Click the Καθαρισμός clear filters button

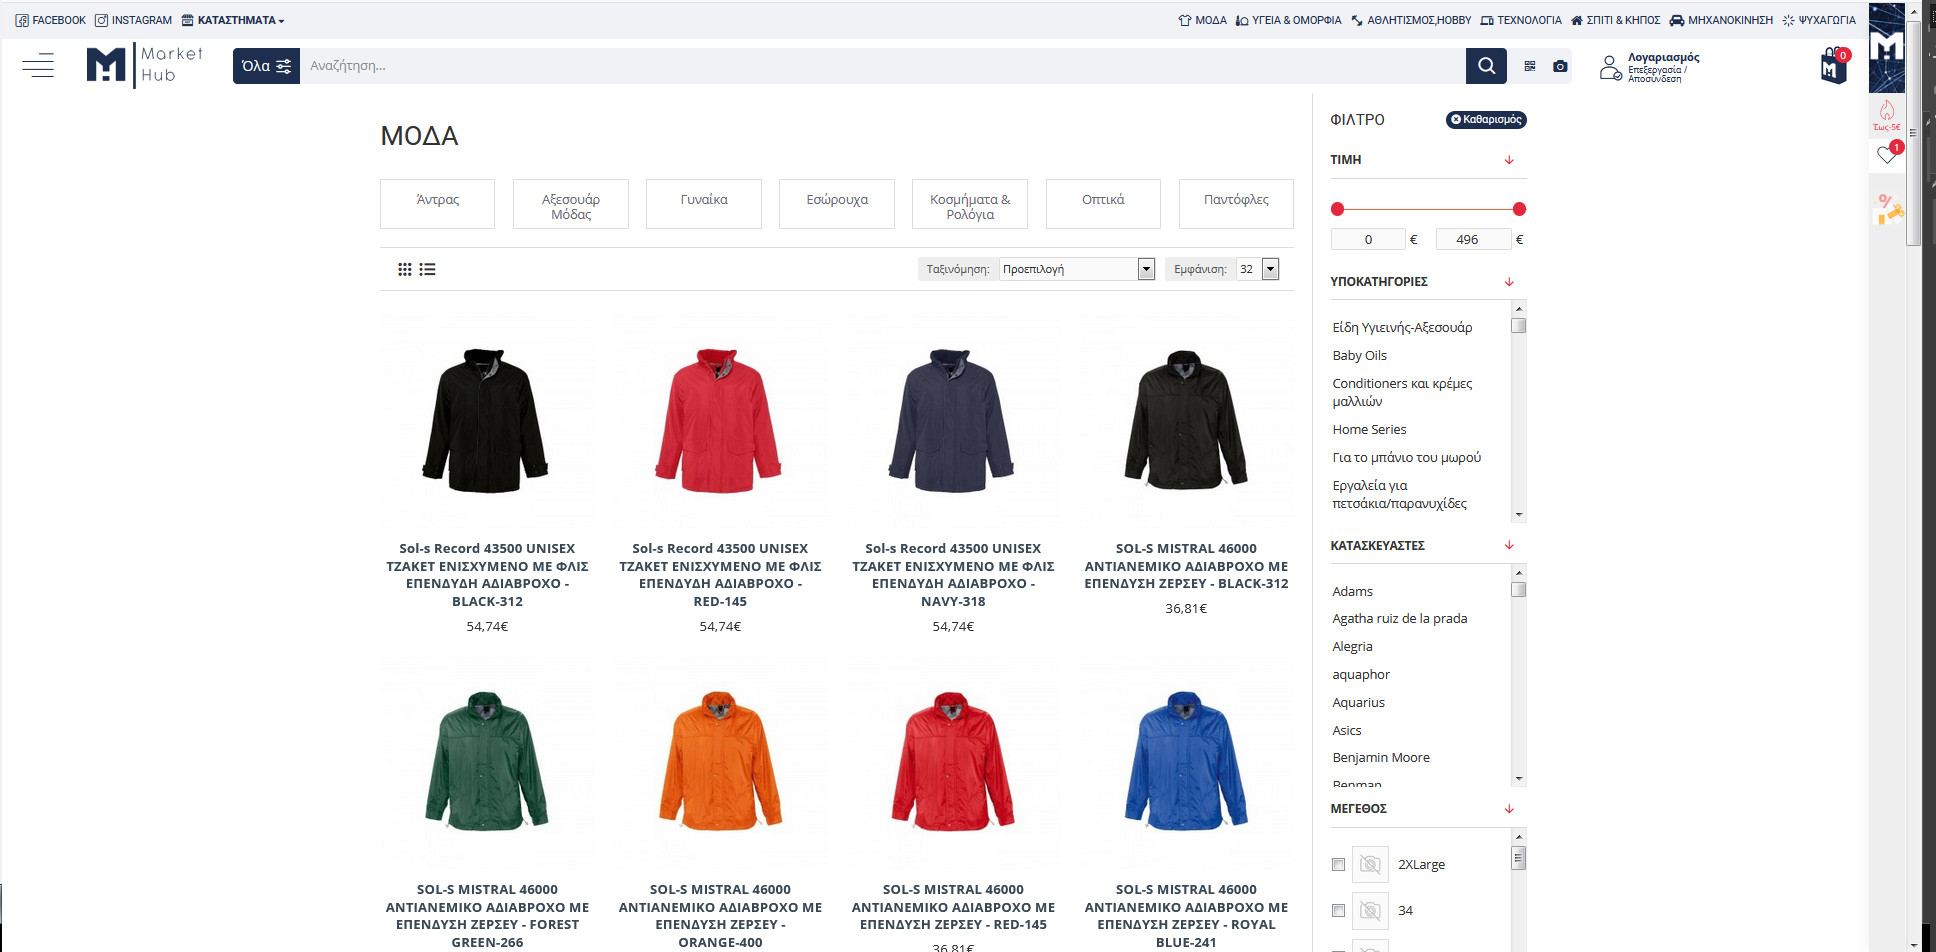click(1486, 120)
